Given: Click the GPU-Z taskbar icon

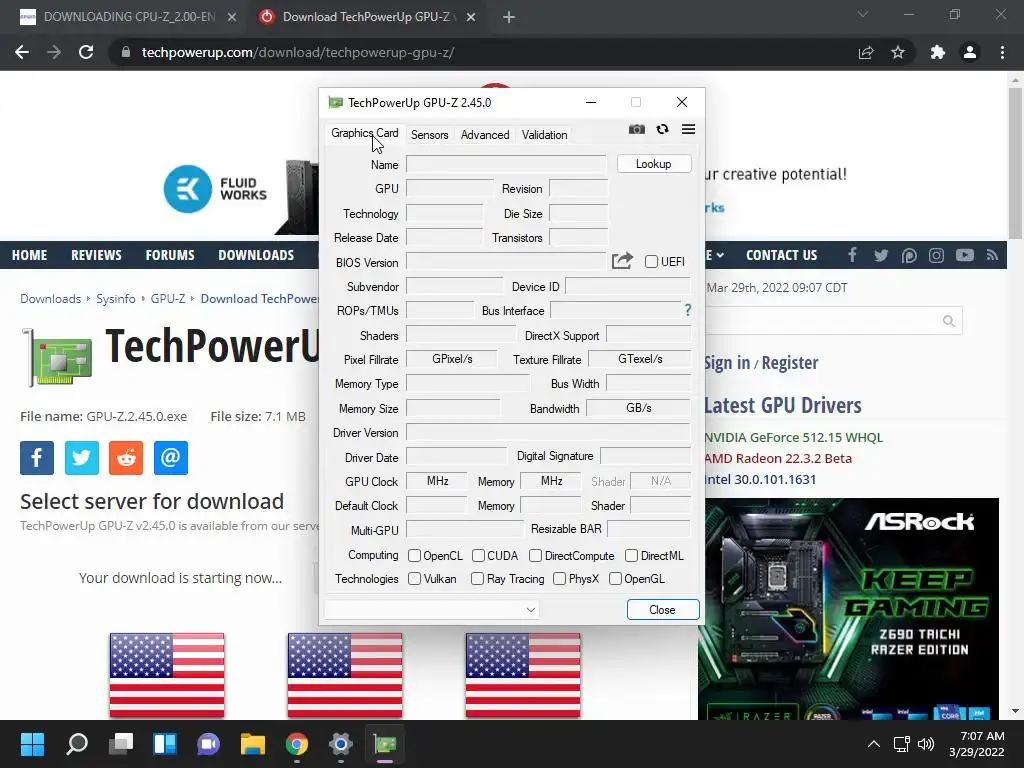Looking at the screenshot, I should [x=385, y=744].
